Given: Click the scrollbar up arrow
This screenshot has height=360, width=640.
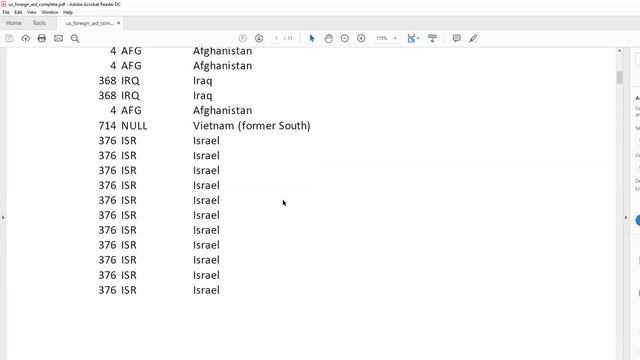Looking at the screenshot, I should 620,51.
